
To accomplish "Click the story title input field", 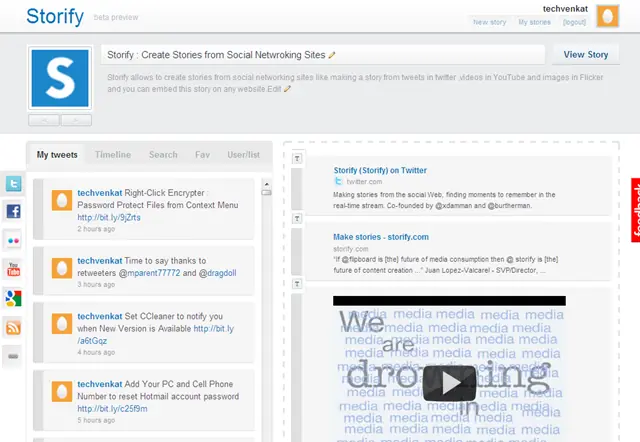I will tap(323, 55).
